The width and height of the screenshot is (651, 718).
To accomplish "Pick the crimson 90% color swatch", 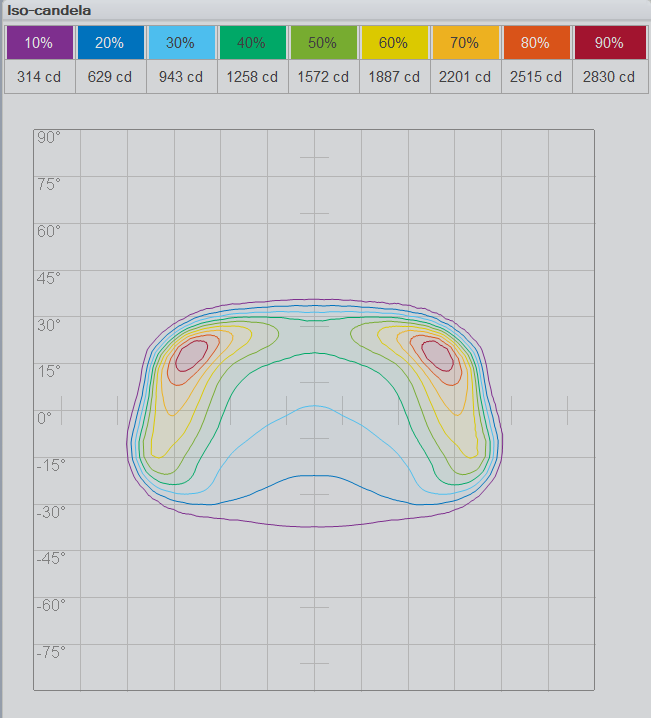I will (609, 43).
